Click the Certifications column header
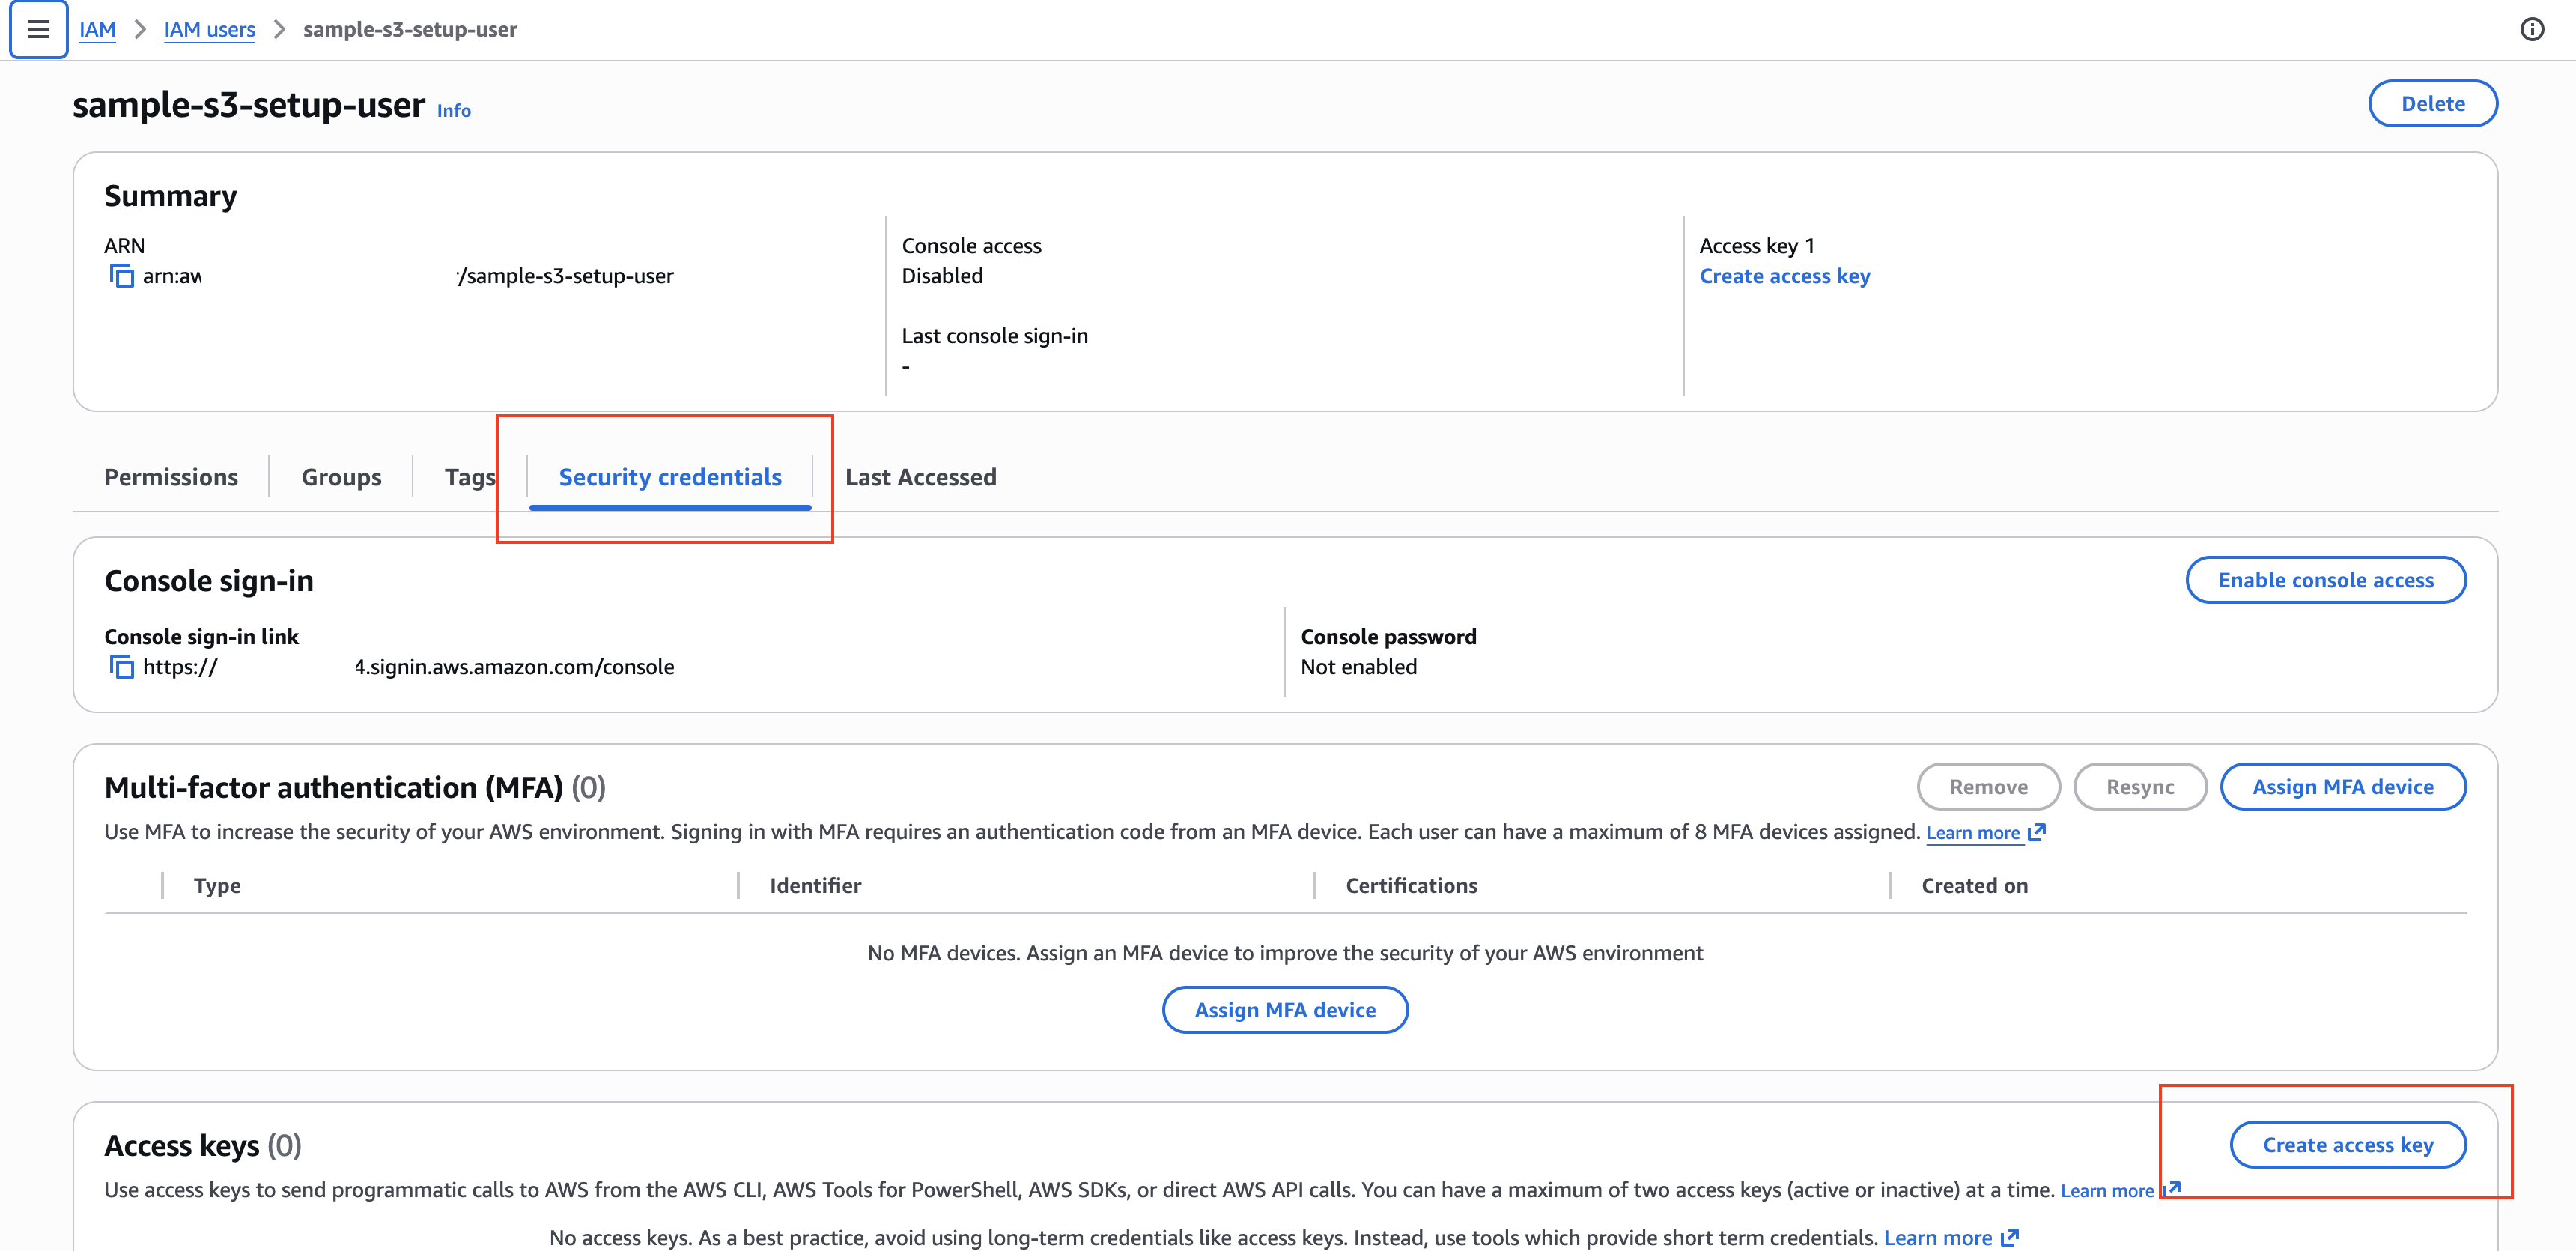Image resolution: width=2576 pixels, height=1251 pixels. tap(1411, 886)
